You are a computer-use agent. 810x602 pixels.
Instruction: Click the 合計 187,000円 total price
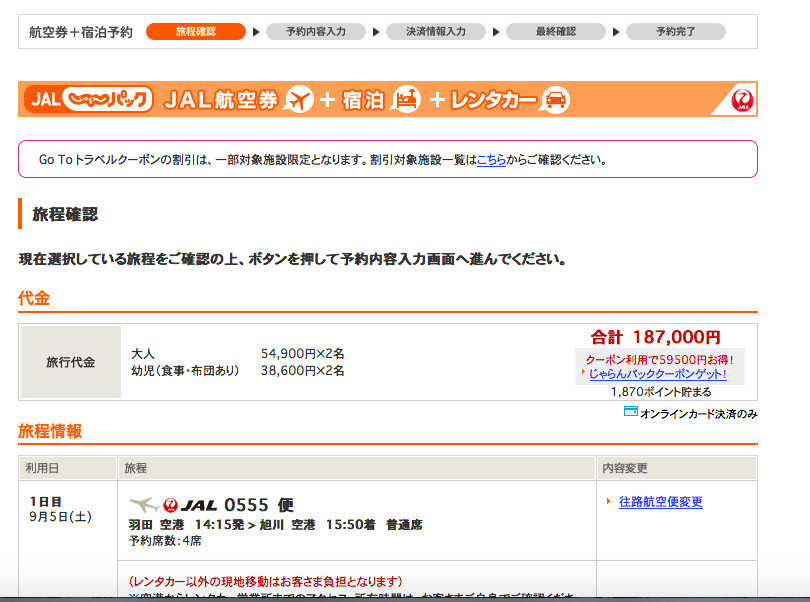point(656,337)
